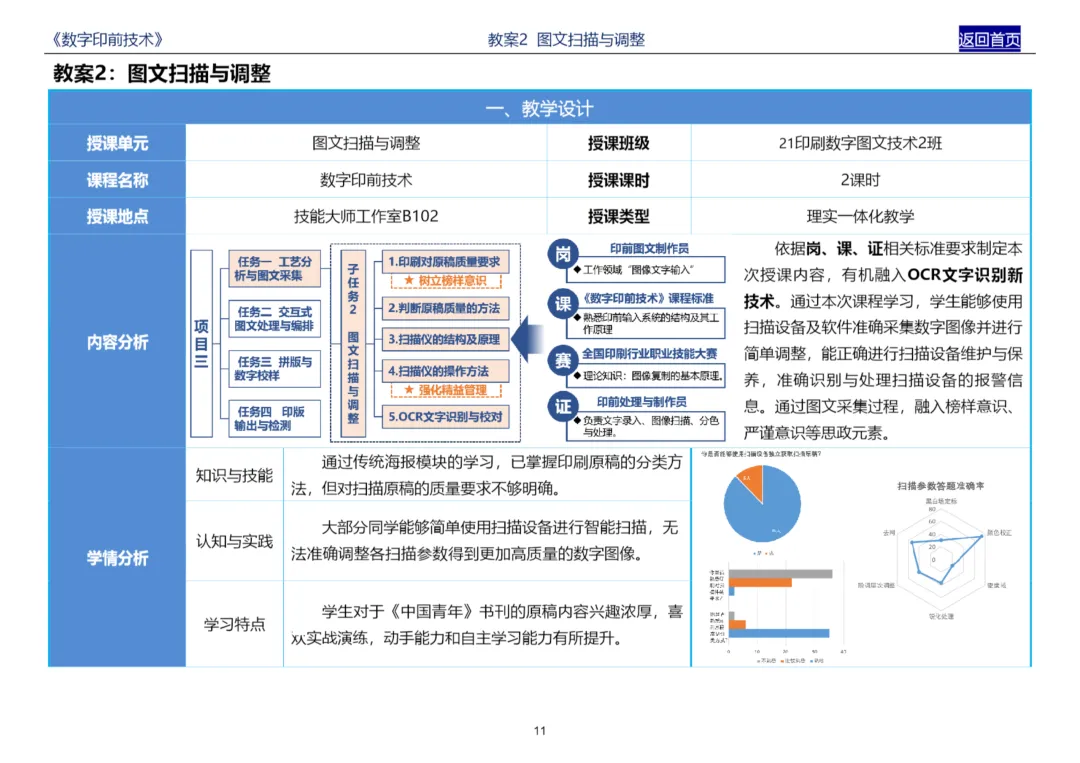The height and width of the screenshot is (763, 1080).
Task: Click the 理实一体化教学 cell
Action: pos(860,216)
